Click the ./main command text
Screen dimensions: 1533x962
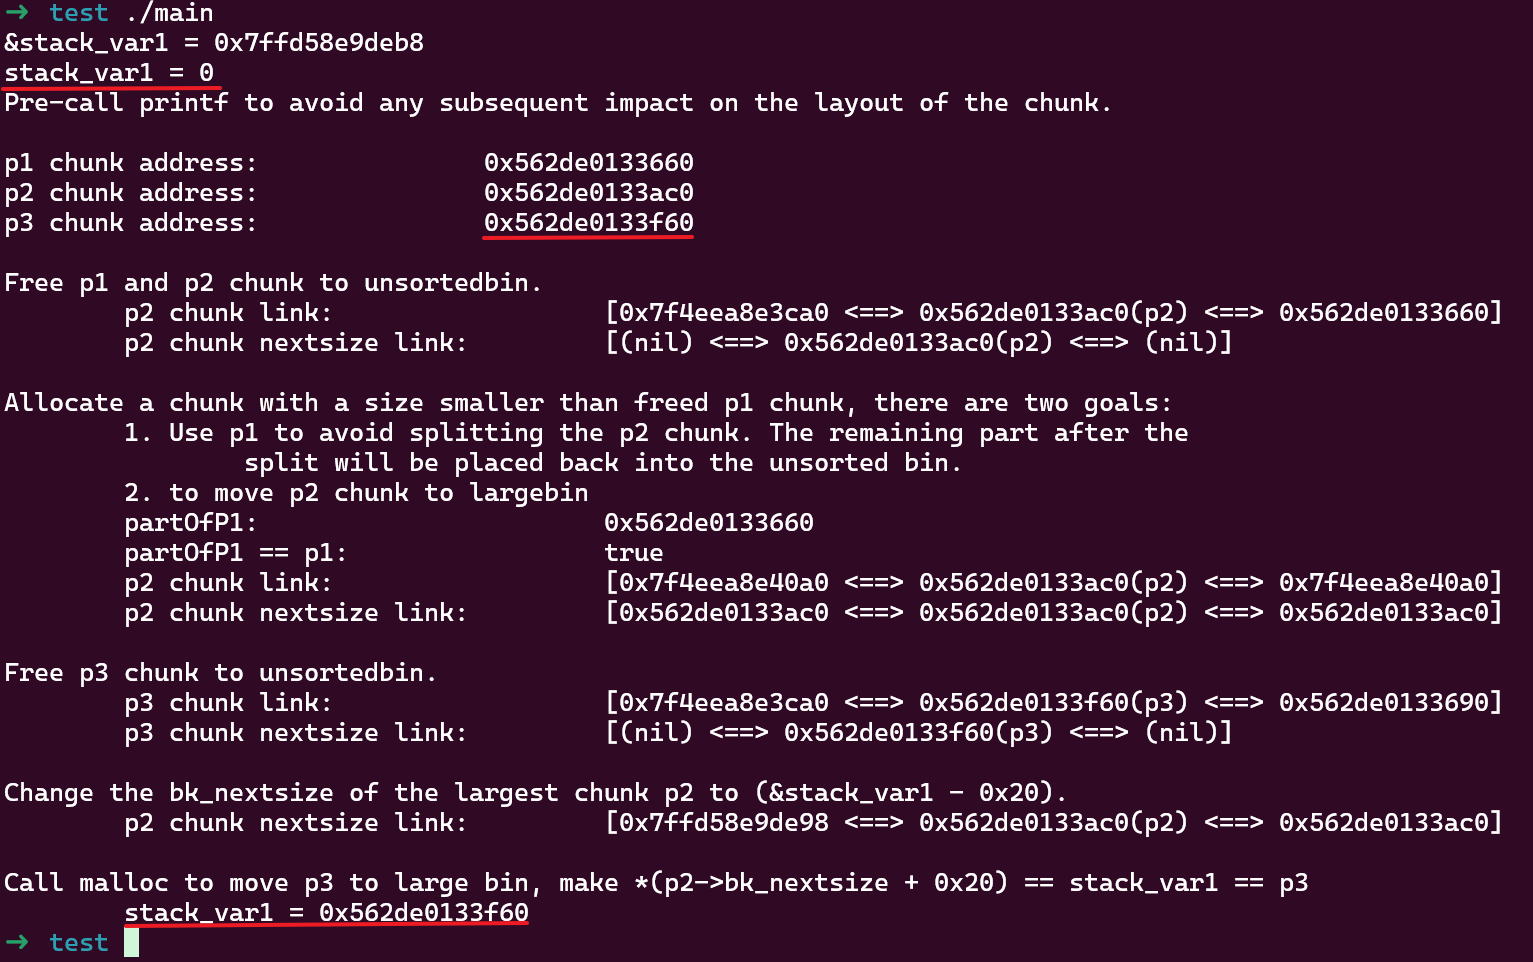coord(168,13)
